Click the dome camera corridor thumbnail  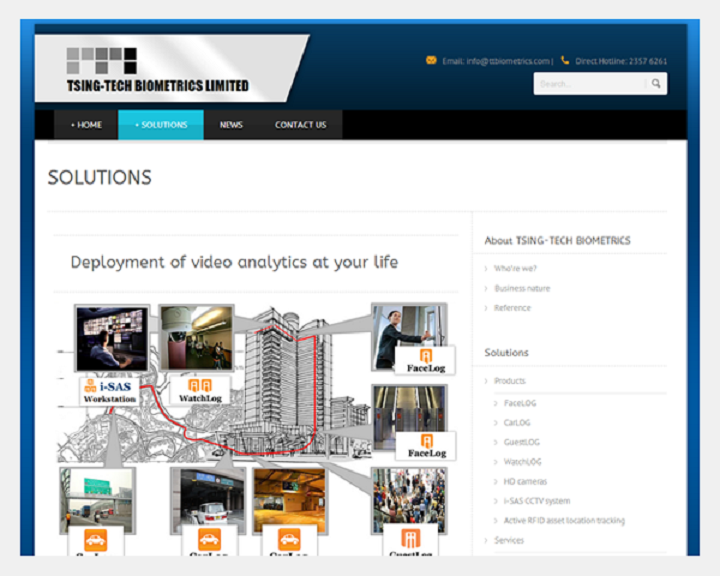(197, 338)
